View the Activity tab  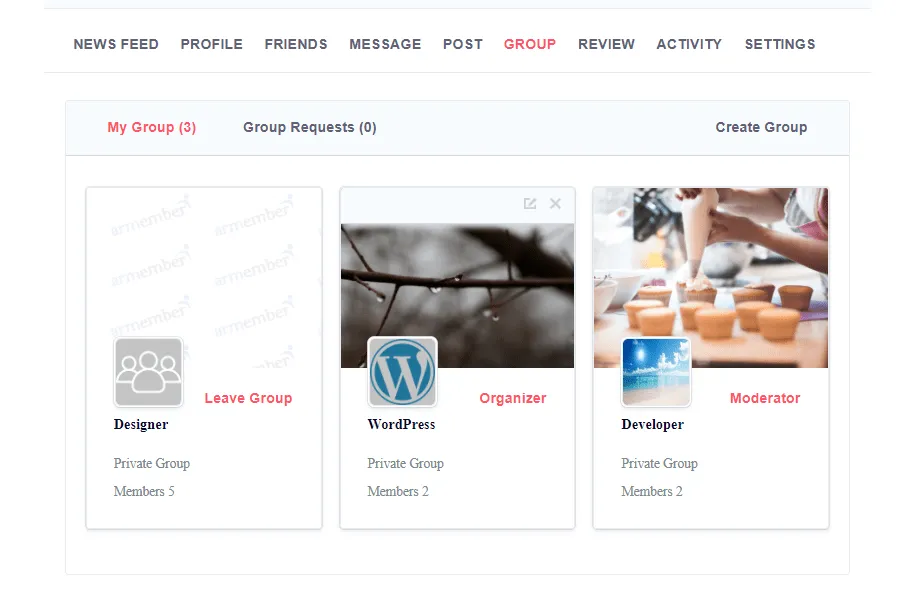click(689, 44)
